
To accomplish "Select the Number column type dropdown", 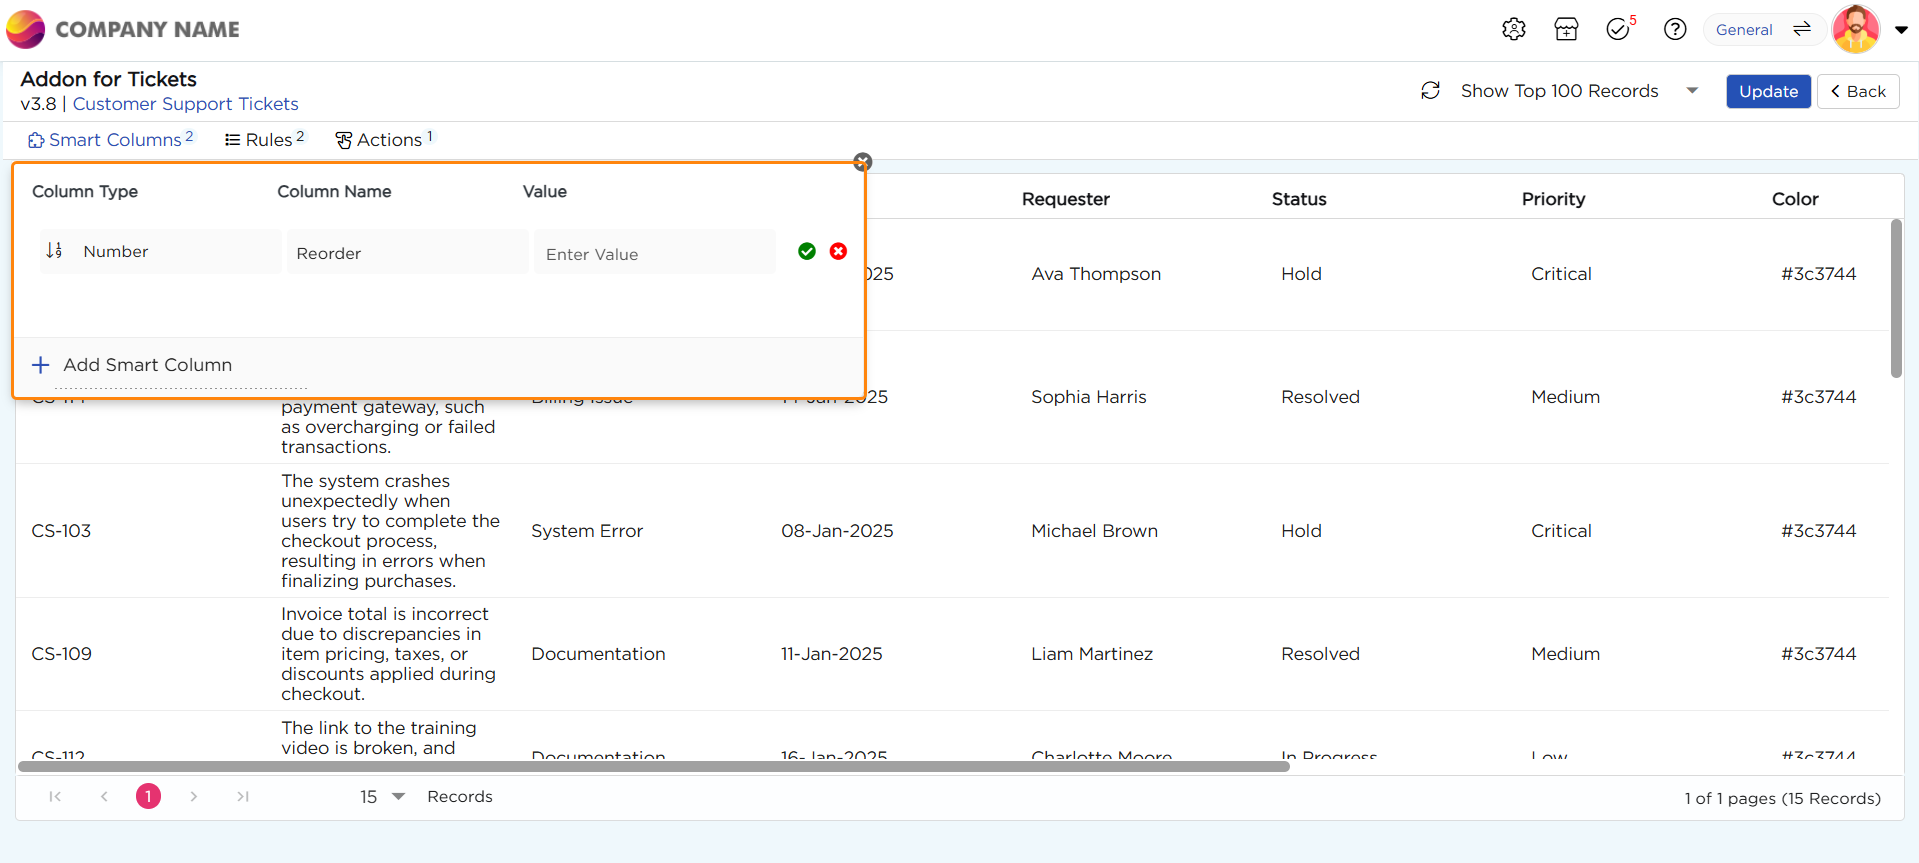I will [x=160, y=252].
